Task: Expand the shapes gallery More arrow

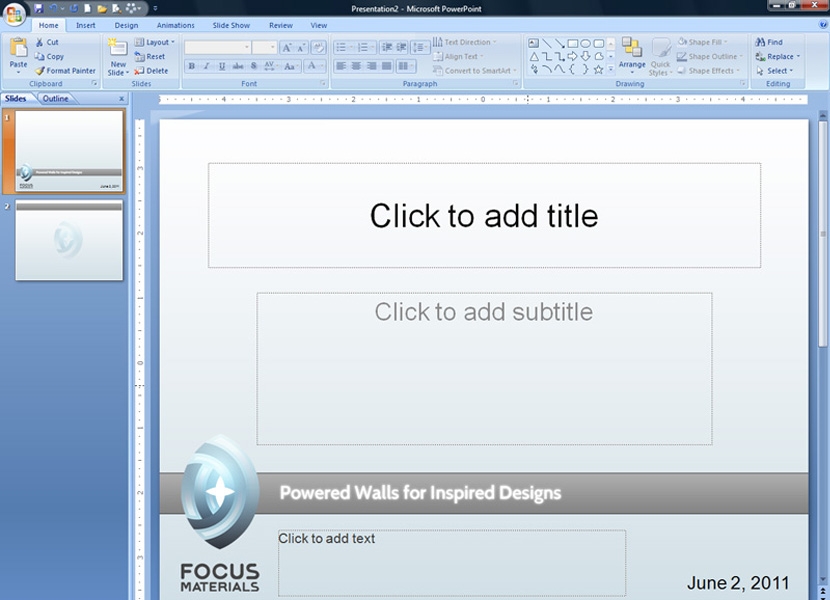Action: (x=611, y=69)
